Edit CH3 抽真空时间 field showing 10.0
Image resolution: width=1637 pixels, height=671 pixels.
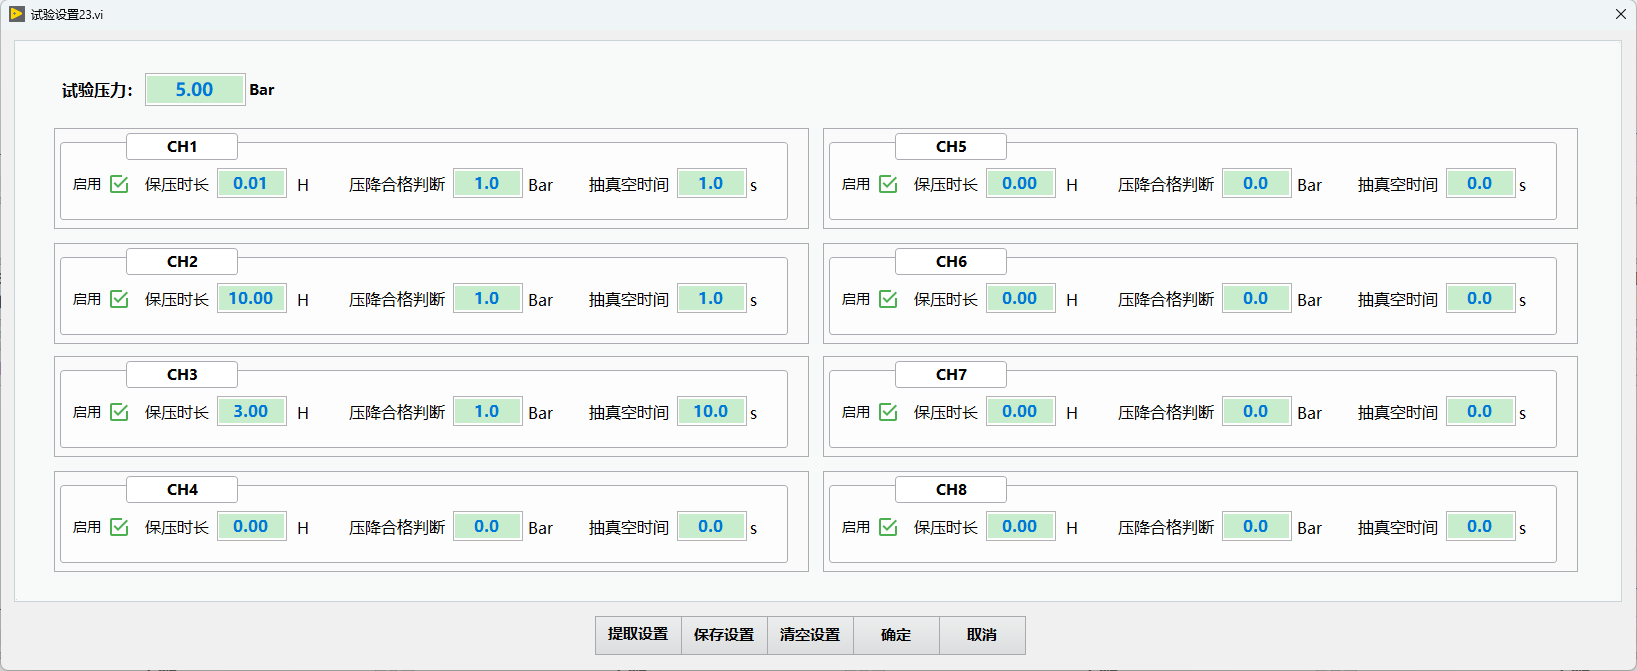click(712, 412)
